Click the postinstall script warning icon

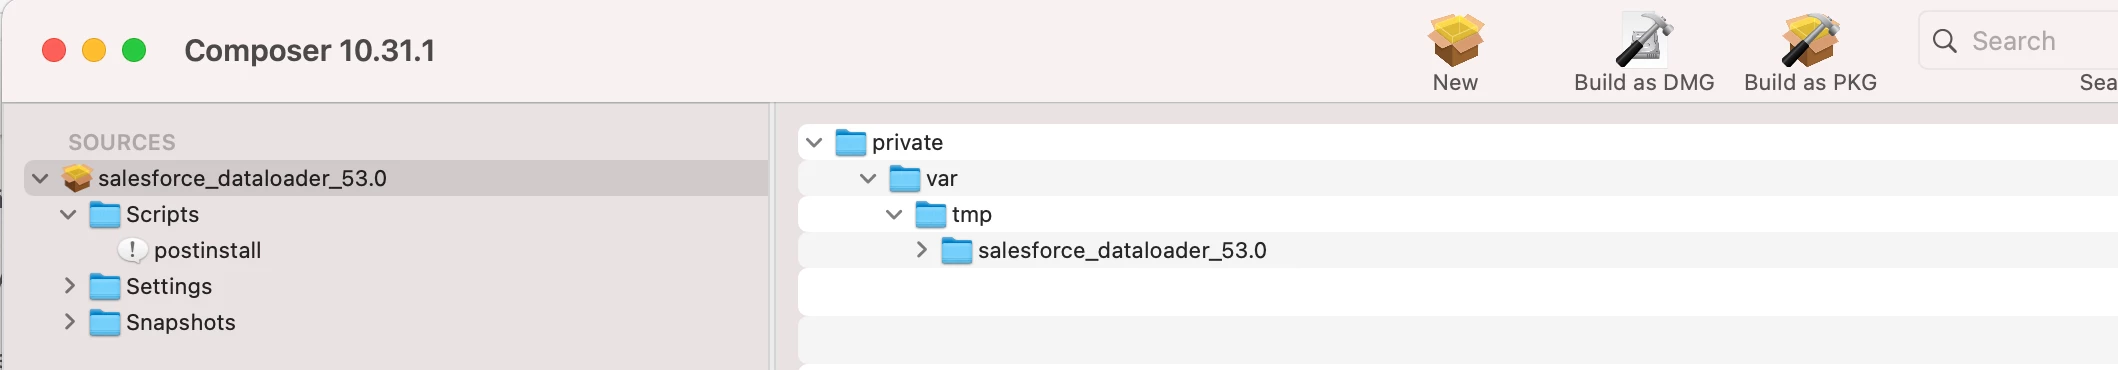tap(132, 250)
